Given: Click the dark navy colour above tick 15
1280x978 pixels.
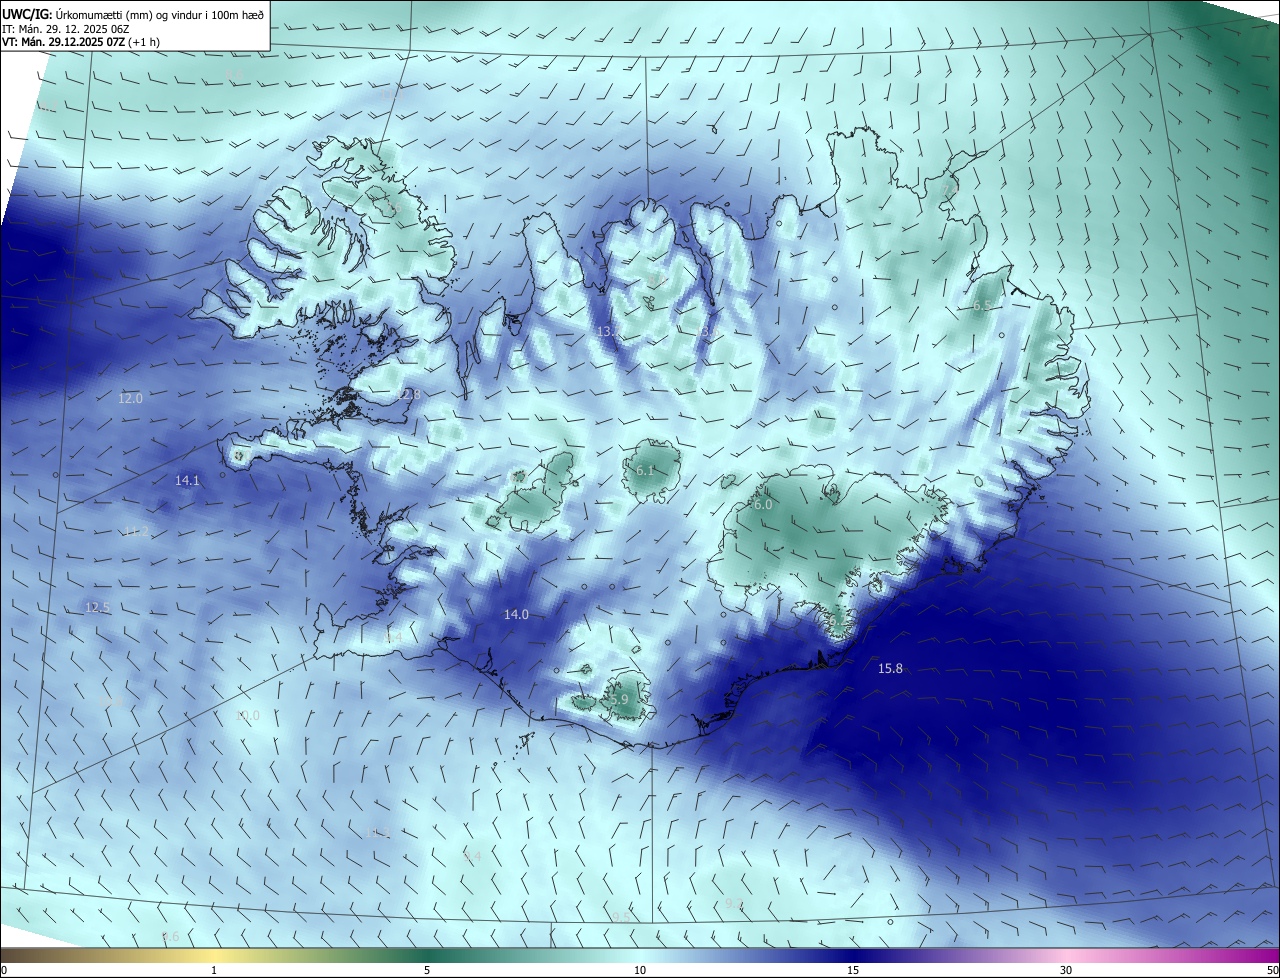Looking at the screenshot, I should [x=853, y=955].
